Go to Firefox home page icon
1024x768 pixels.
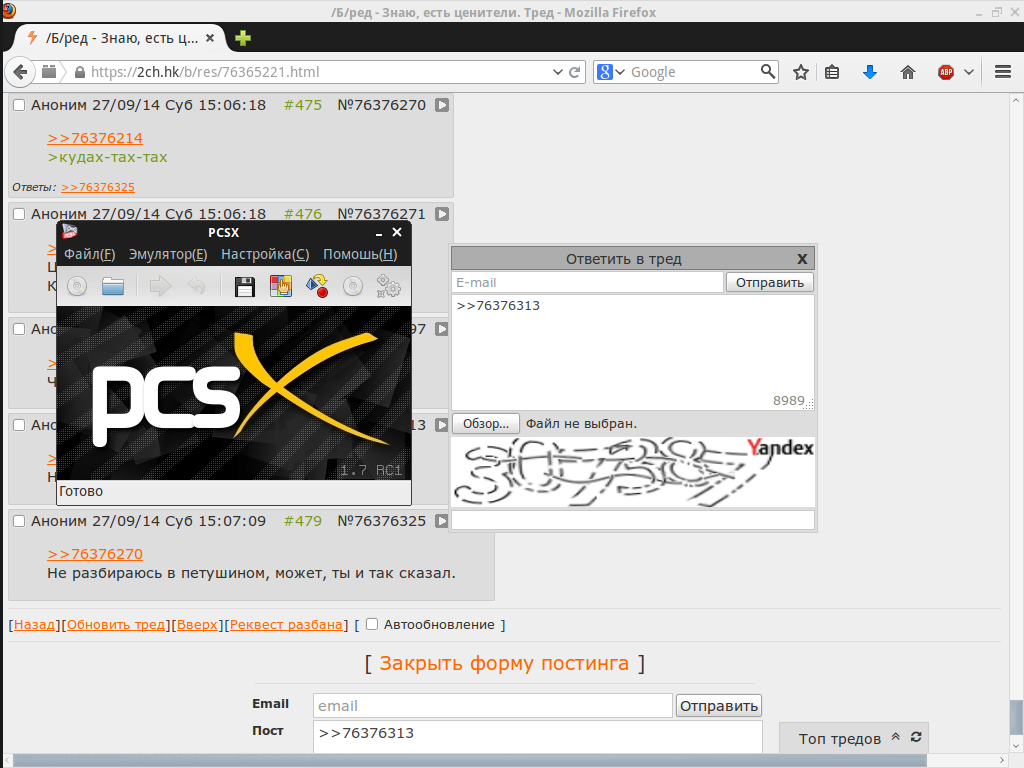click(908, 72)
